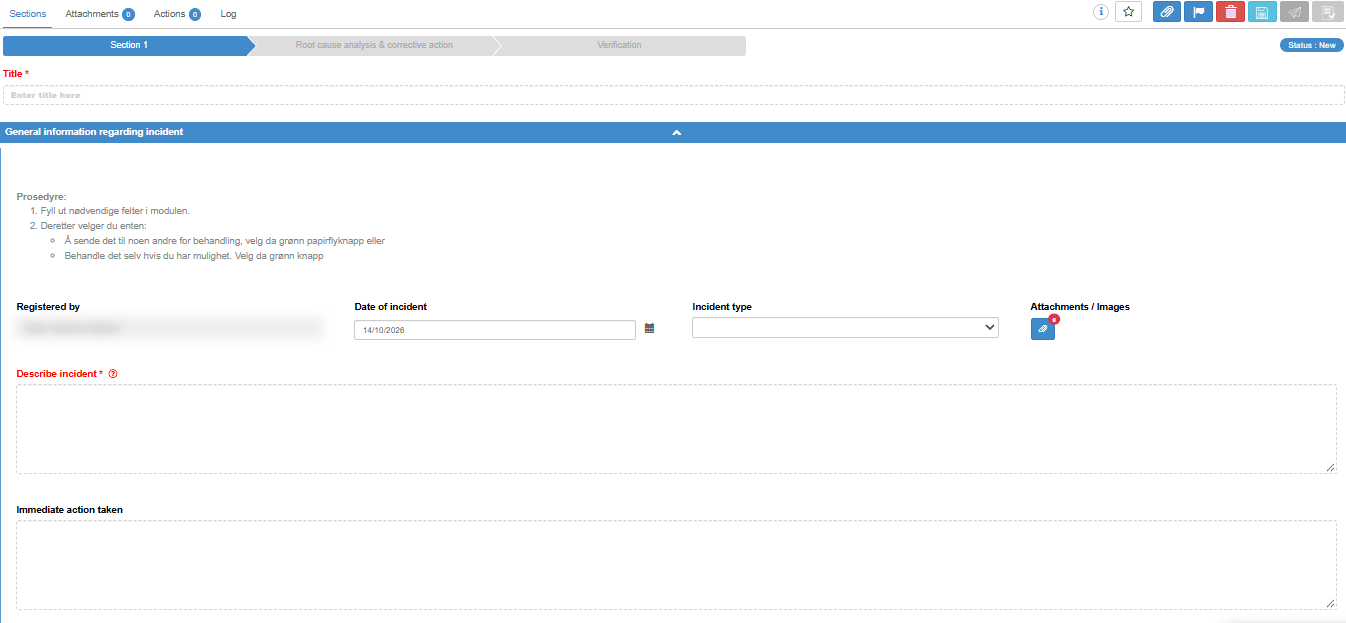Collapse the General information regarding incident section
Image resolution: width=1346 pixels, height=623 pixels.
pyautogui.click(x=677, y=132)
